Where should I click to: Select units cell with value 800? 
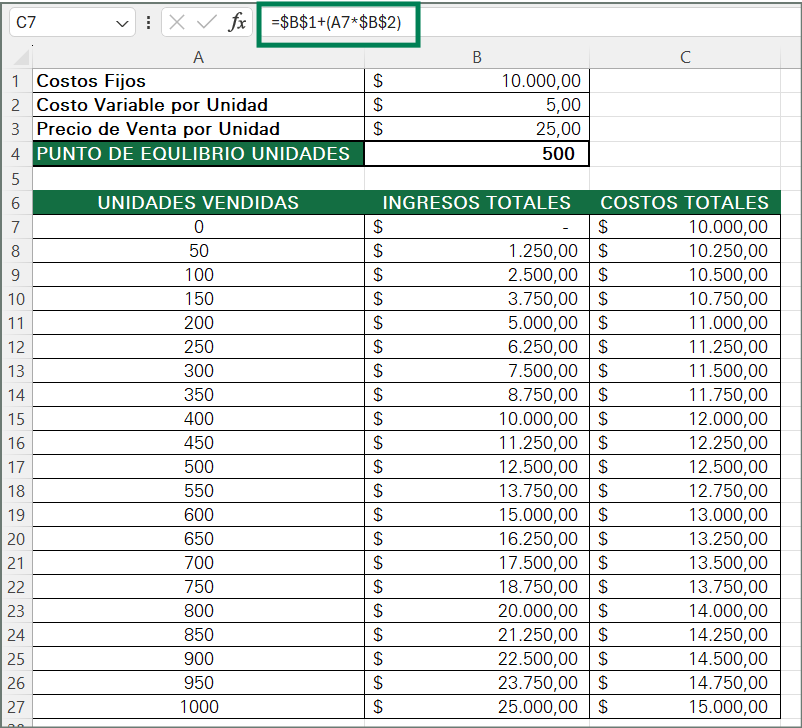(x=198, y=611)
